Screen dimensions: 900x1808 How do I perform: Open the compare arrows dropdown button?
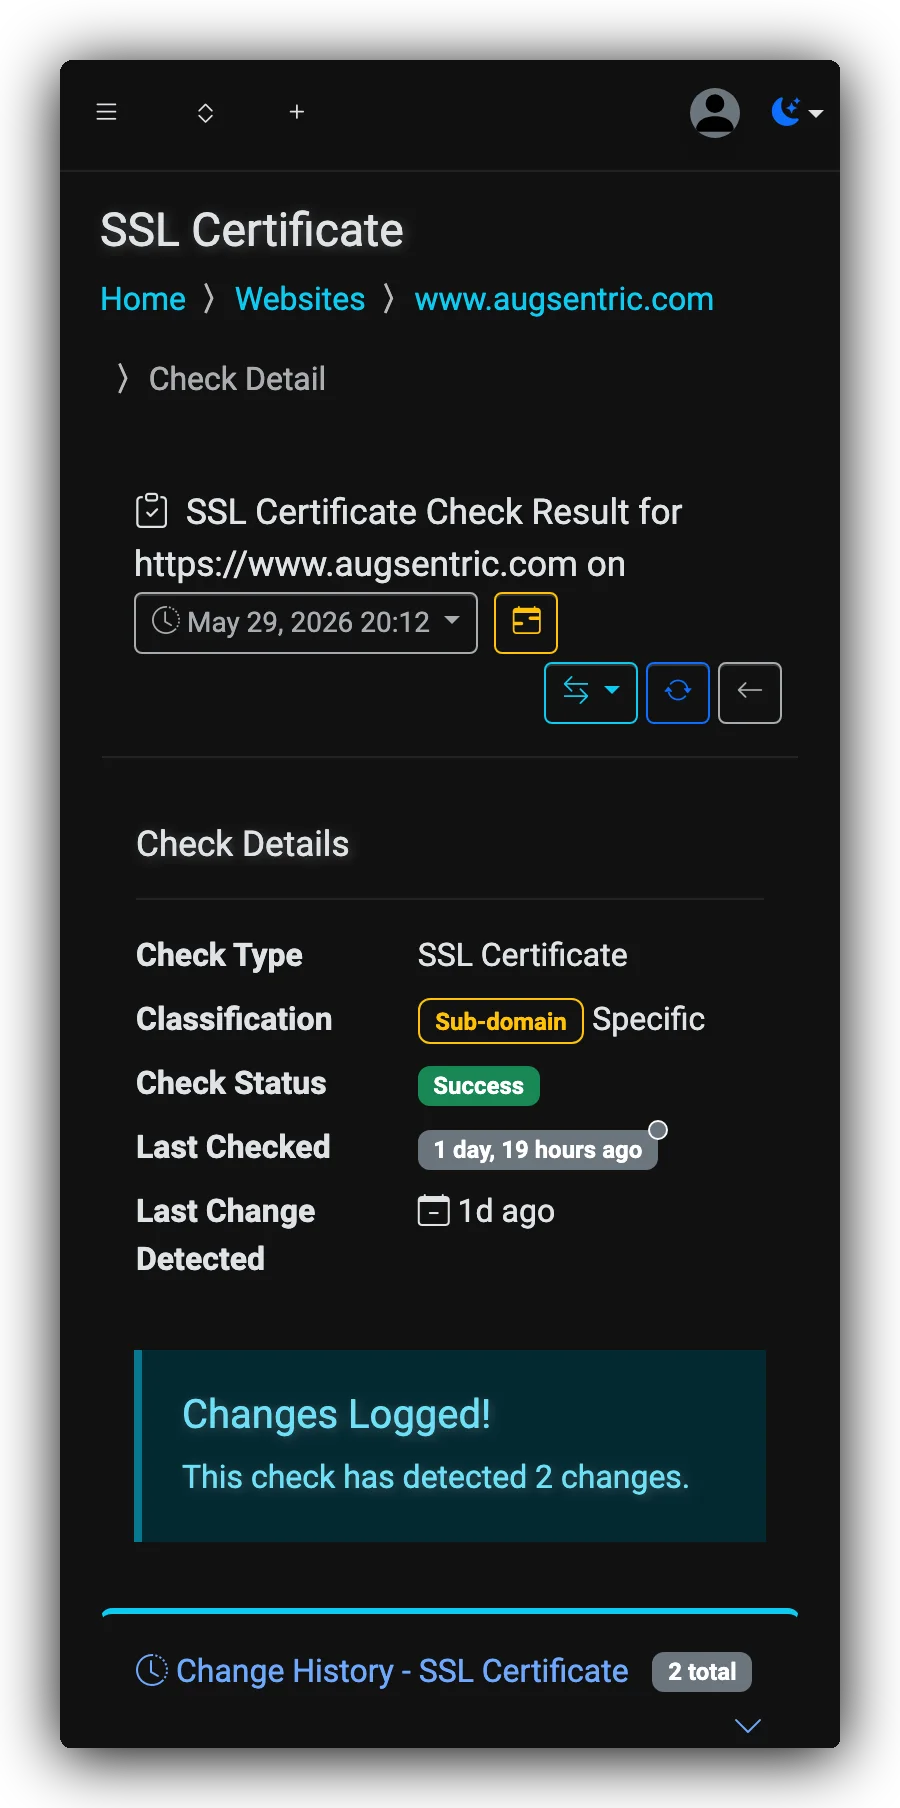pos(591,693)
